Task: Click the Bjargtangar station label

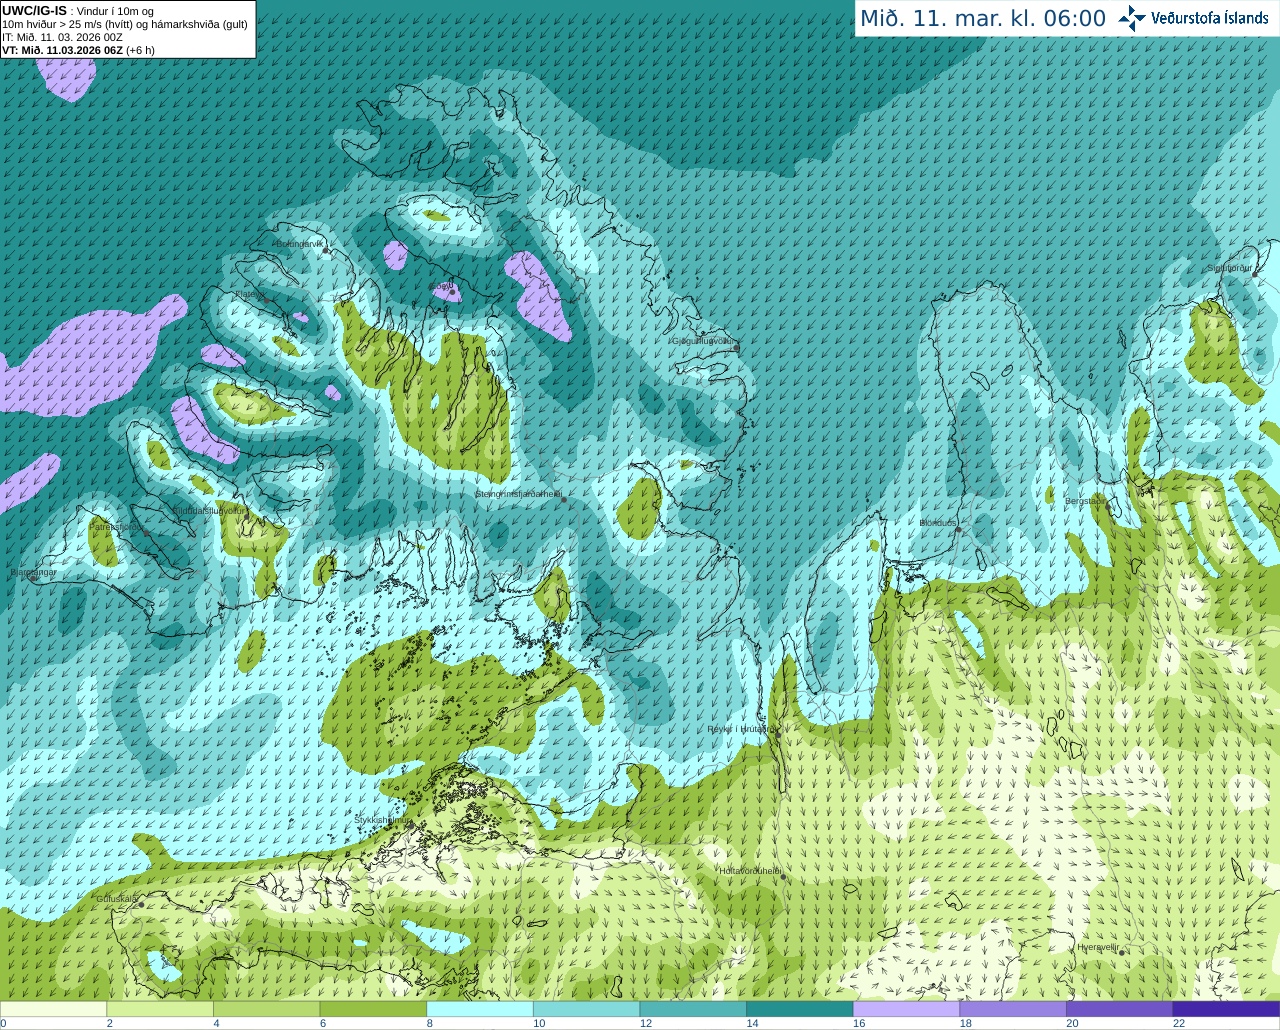Action: click(33, 572)
